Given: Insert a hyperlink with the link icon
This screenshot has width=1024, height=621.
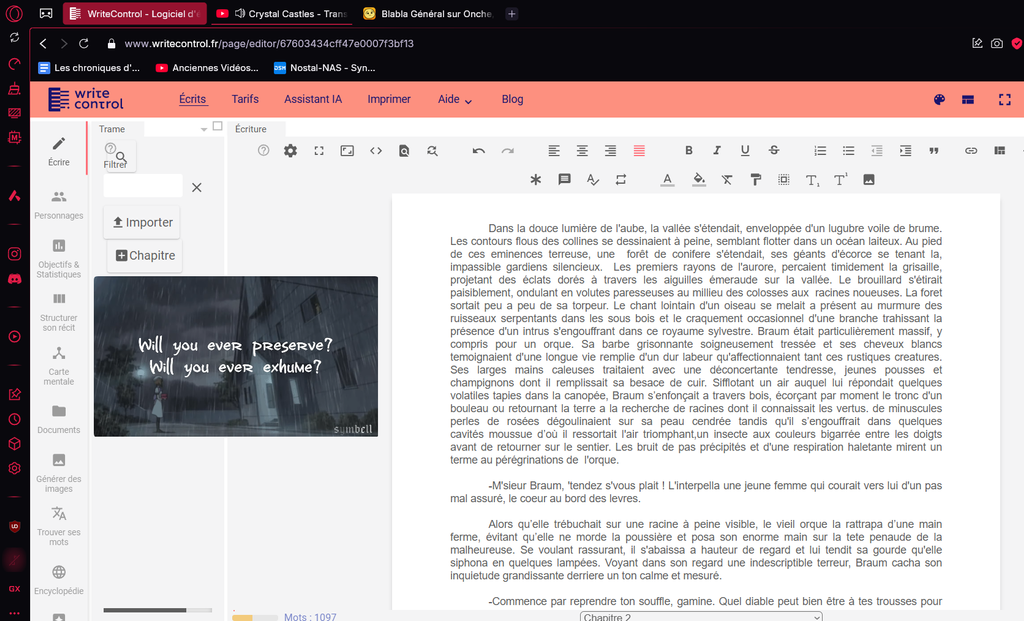Looking at the screenshot, I should [970, 151].
